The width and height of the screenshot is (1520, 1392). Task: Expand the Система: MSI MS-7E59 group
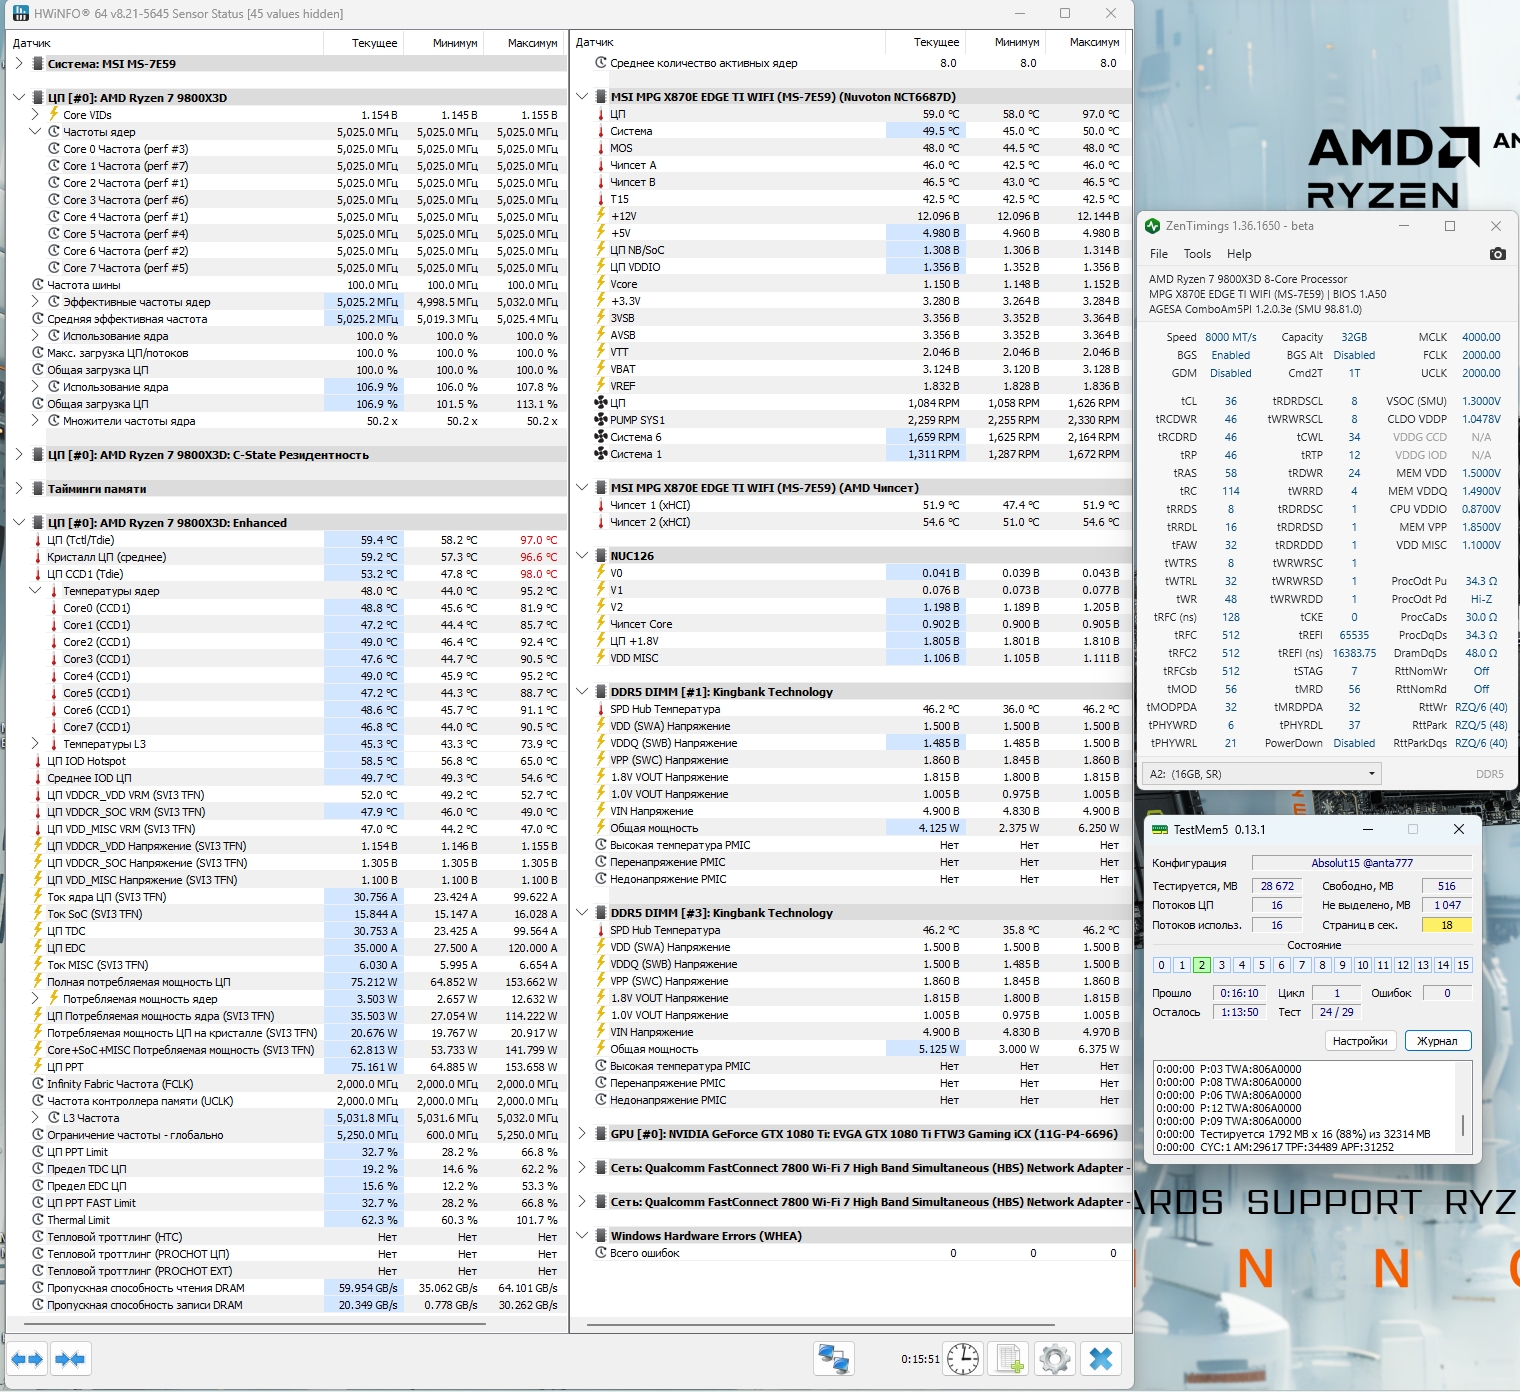[19, 63]
